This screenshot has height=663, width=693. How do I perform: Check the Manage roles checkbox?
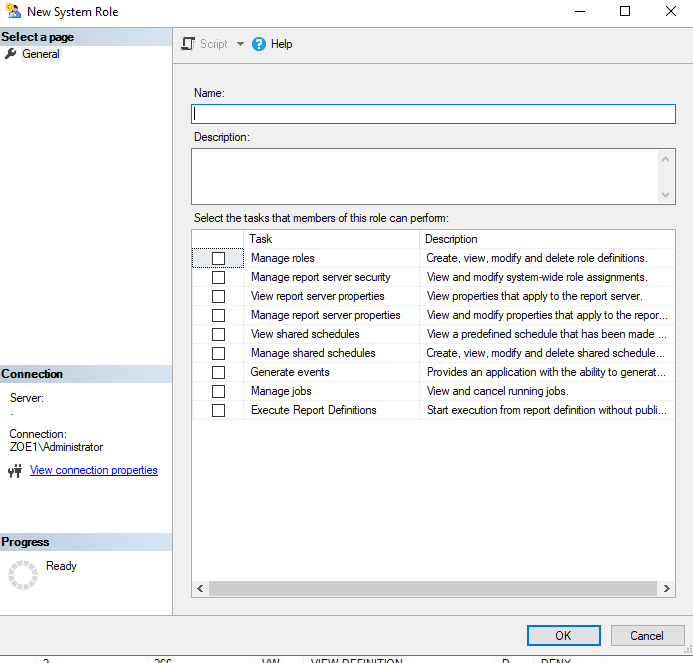[218, 259]
